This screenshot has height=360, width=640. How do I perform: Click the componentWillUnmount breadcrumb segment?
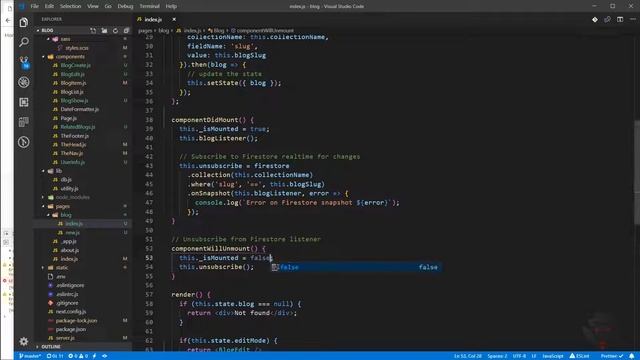[x=262, y=31]
